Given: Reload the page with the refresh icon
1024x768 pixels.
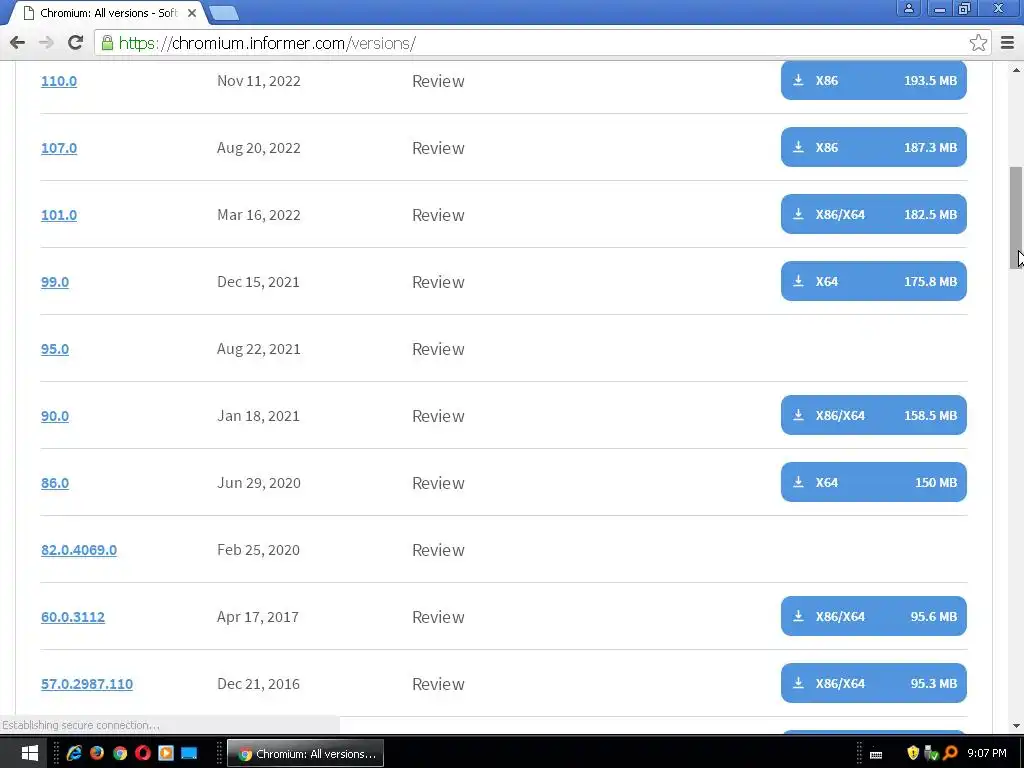Looking at the screenshot, I should (76, 43).
